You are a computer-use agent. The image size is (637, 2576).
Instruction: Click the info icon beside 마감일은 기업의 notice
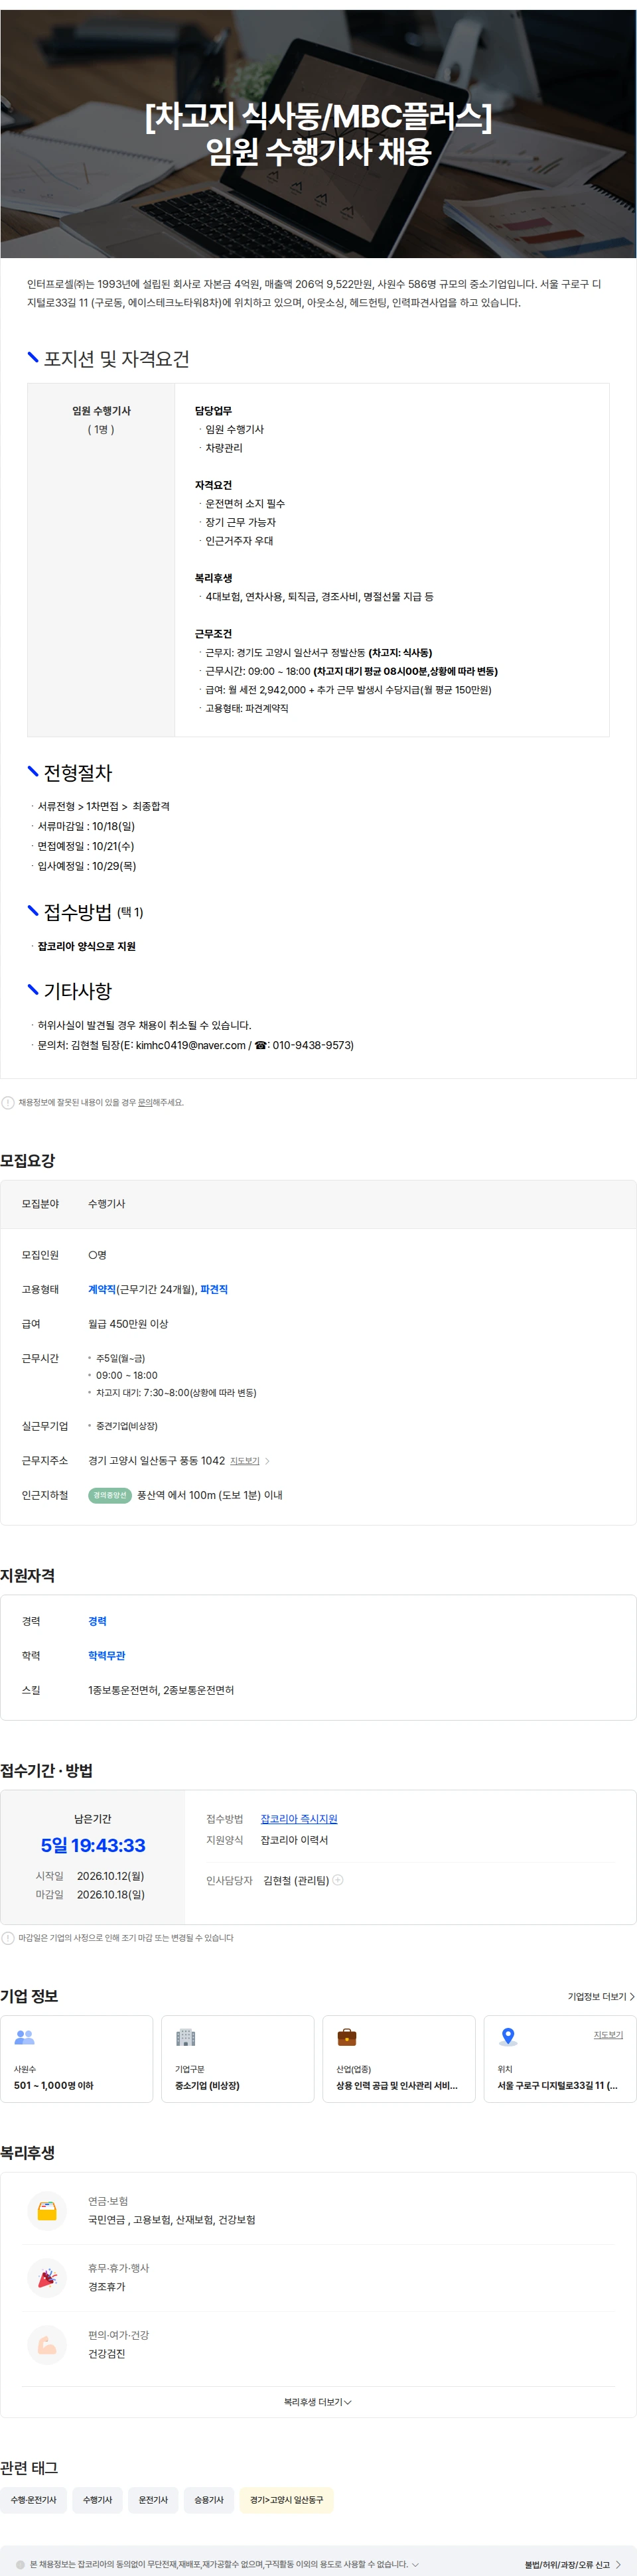pyautogui.click(x=8, y=1938)
